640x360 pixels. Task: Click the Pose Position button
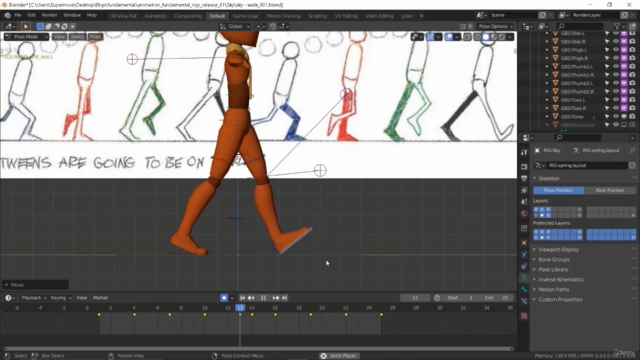[558, 190]
